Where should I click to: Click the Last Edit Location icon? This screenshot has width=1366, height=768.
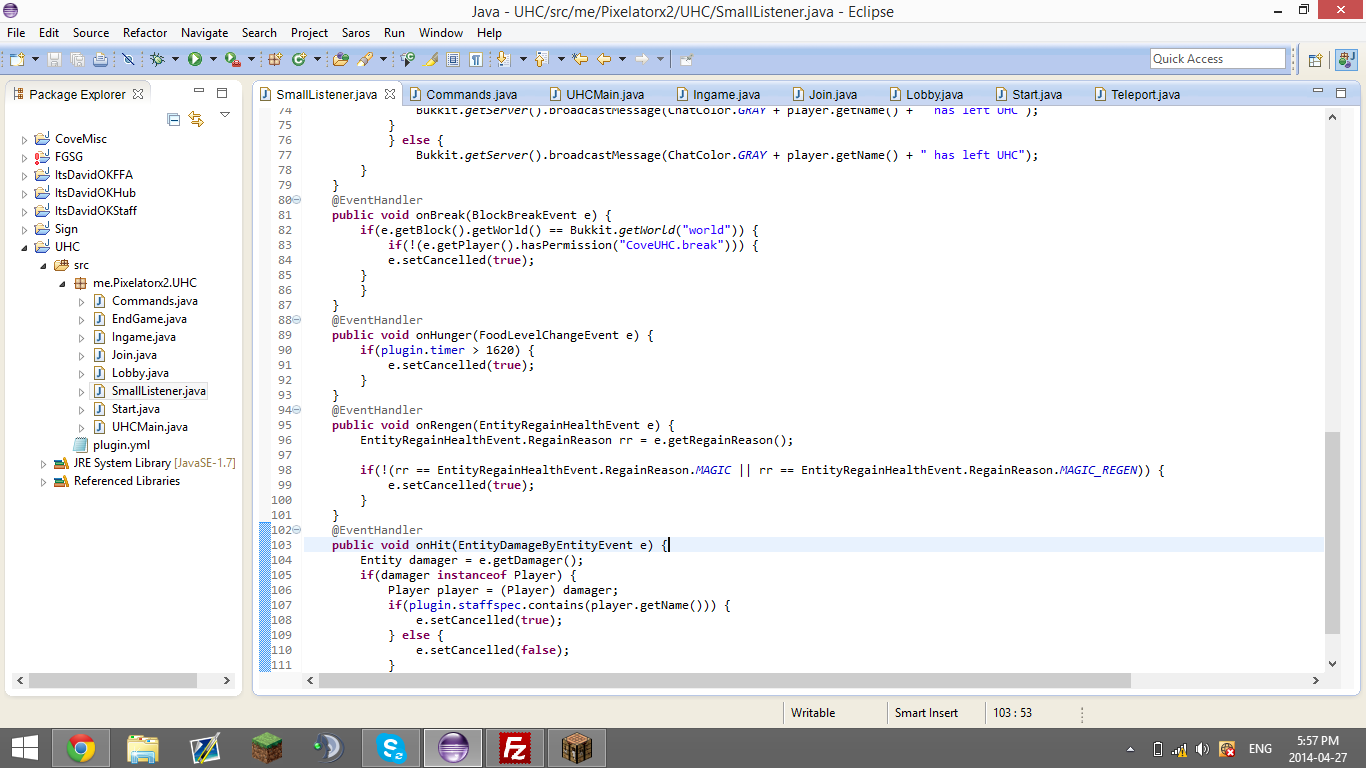(x=579, y=59)
